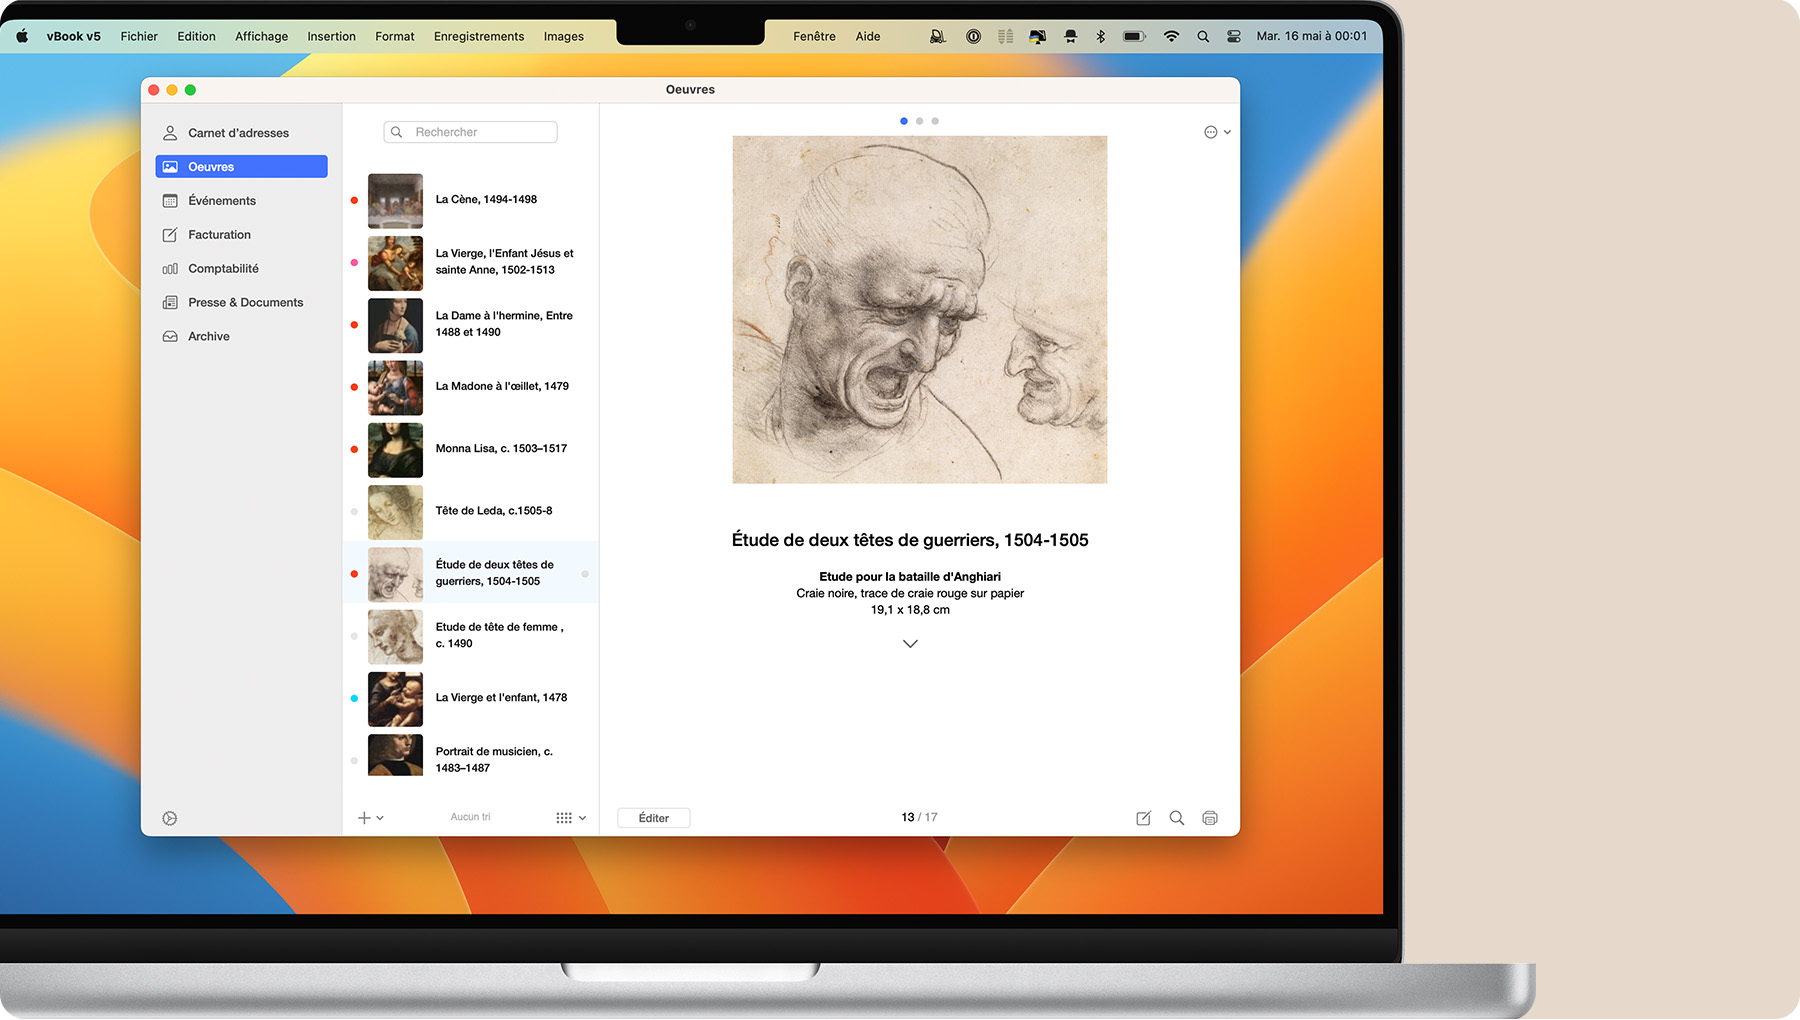Click in the Rechercher search field
Viewport: 1800px width, 1020px height.
click(x=470, y=132)
